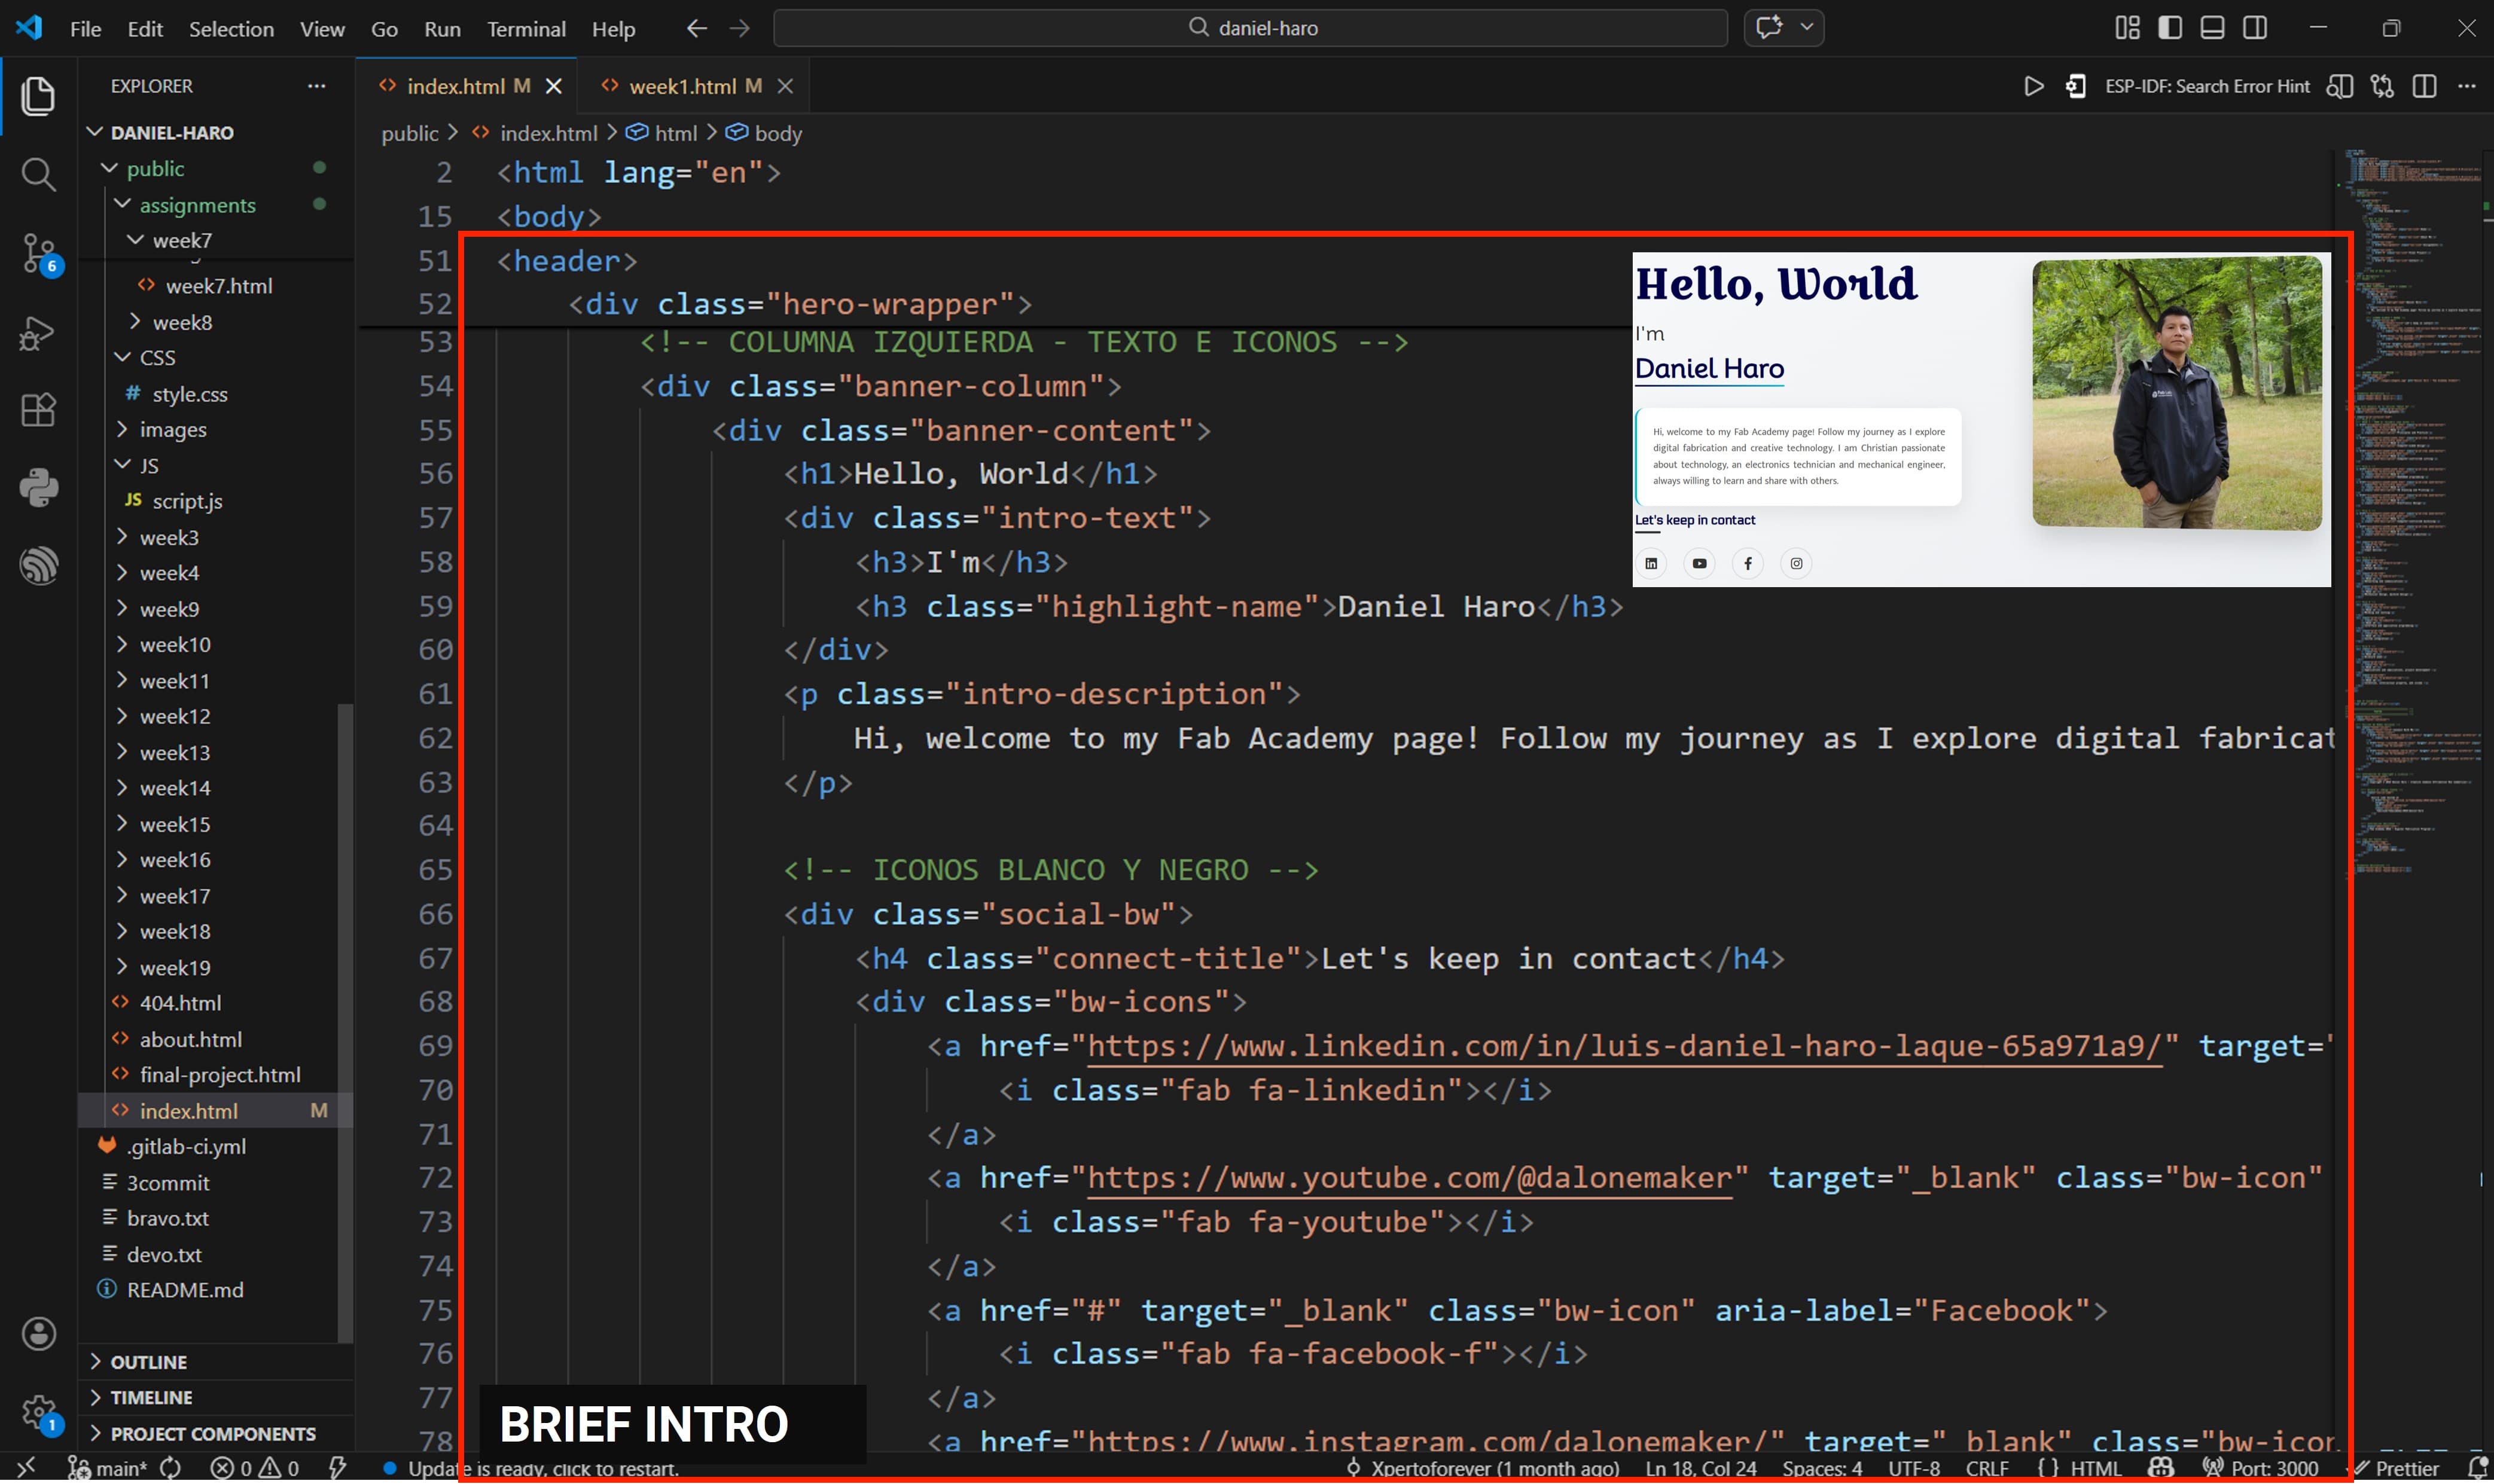Screen dimensions: 2494x1484
Task: Click the Run play button in editor toolbar
Action: pos(2033,86)
